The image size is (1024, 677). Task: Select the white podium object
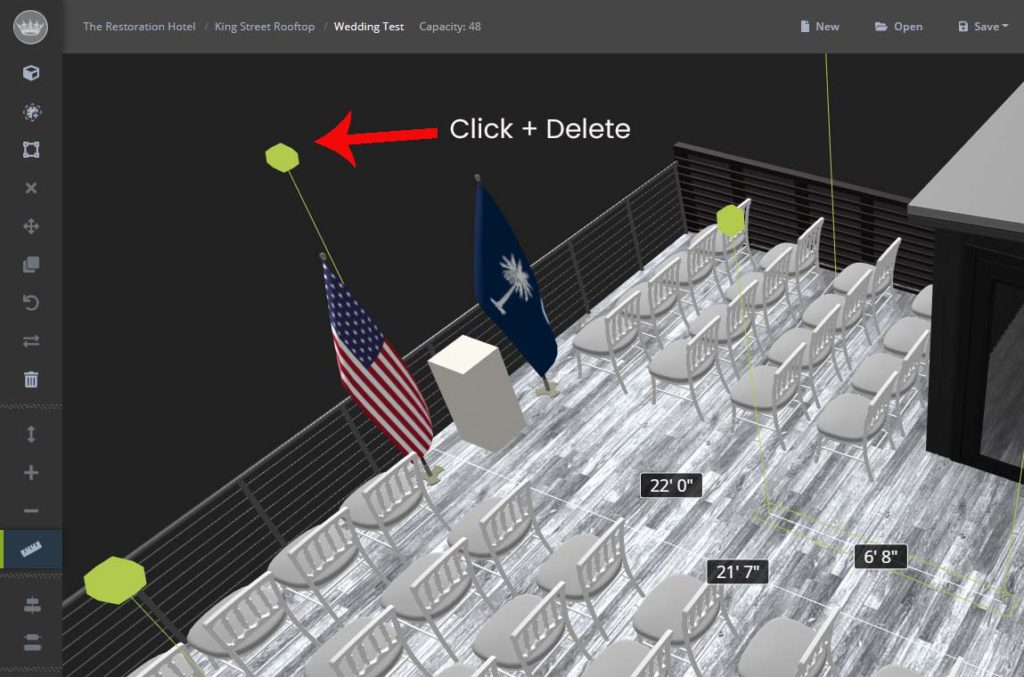[x=476, y=392]
